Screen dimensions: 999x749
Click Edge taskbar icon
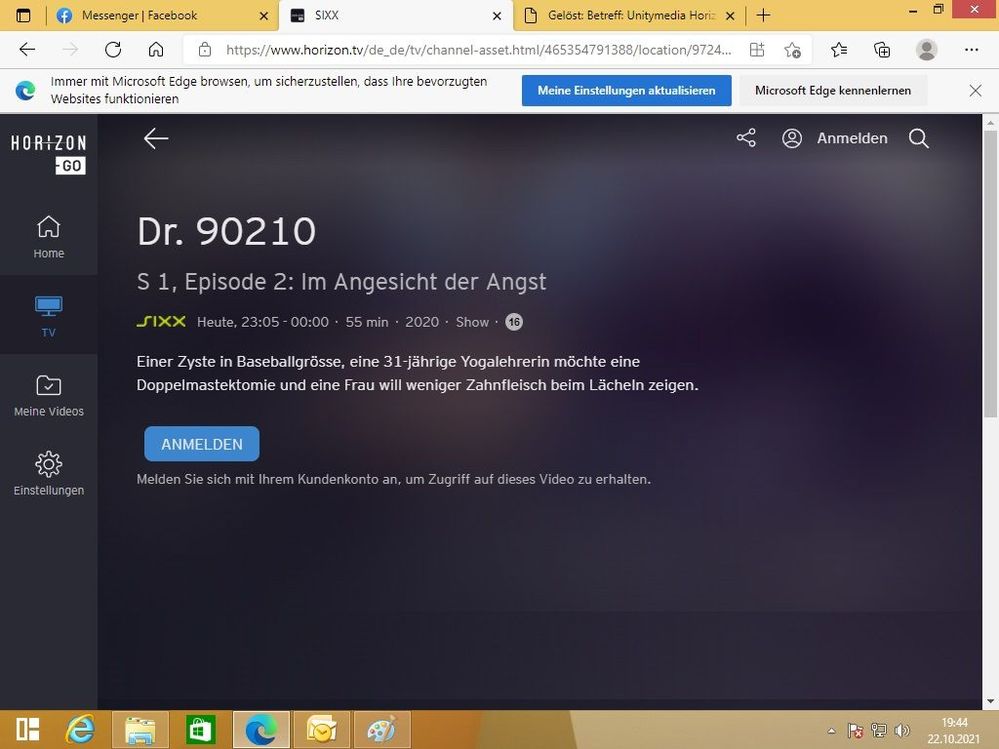(x=261, y=730)
